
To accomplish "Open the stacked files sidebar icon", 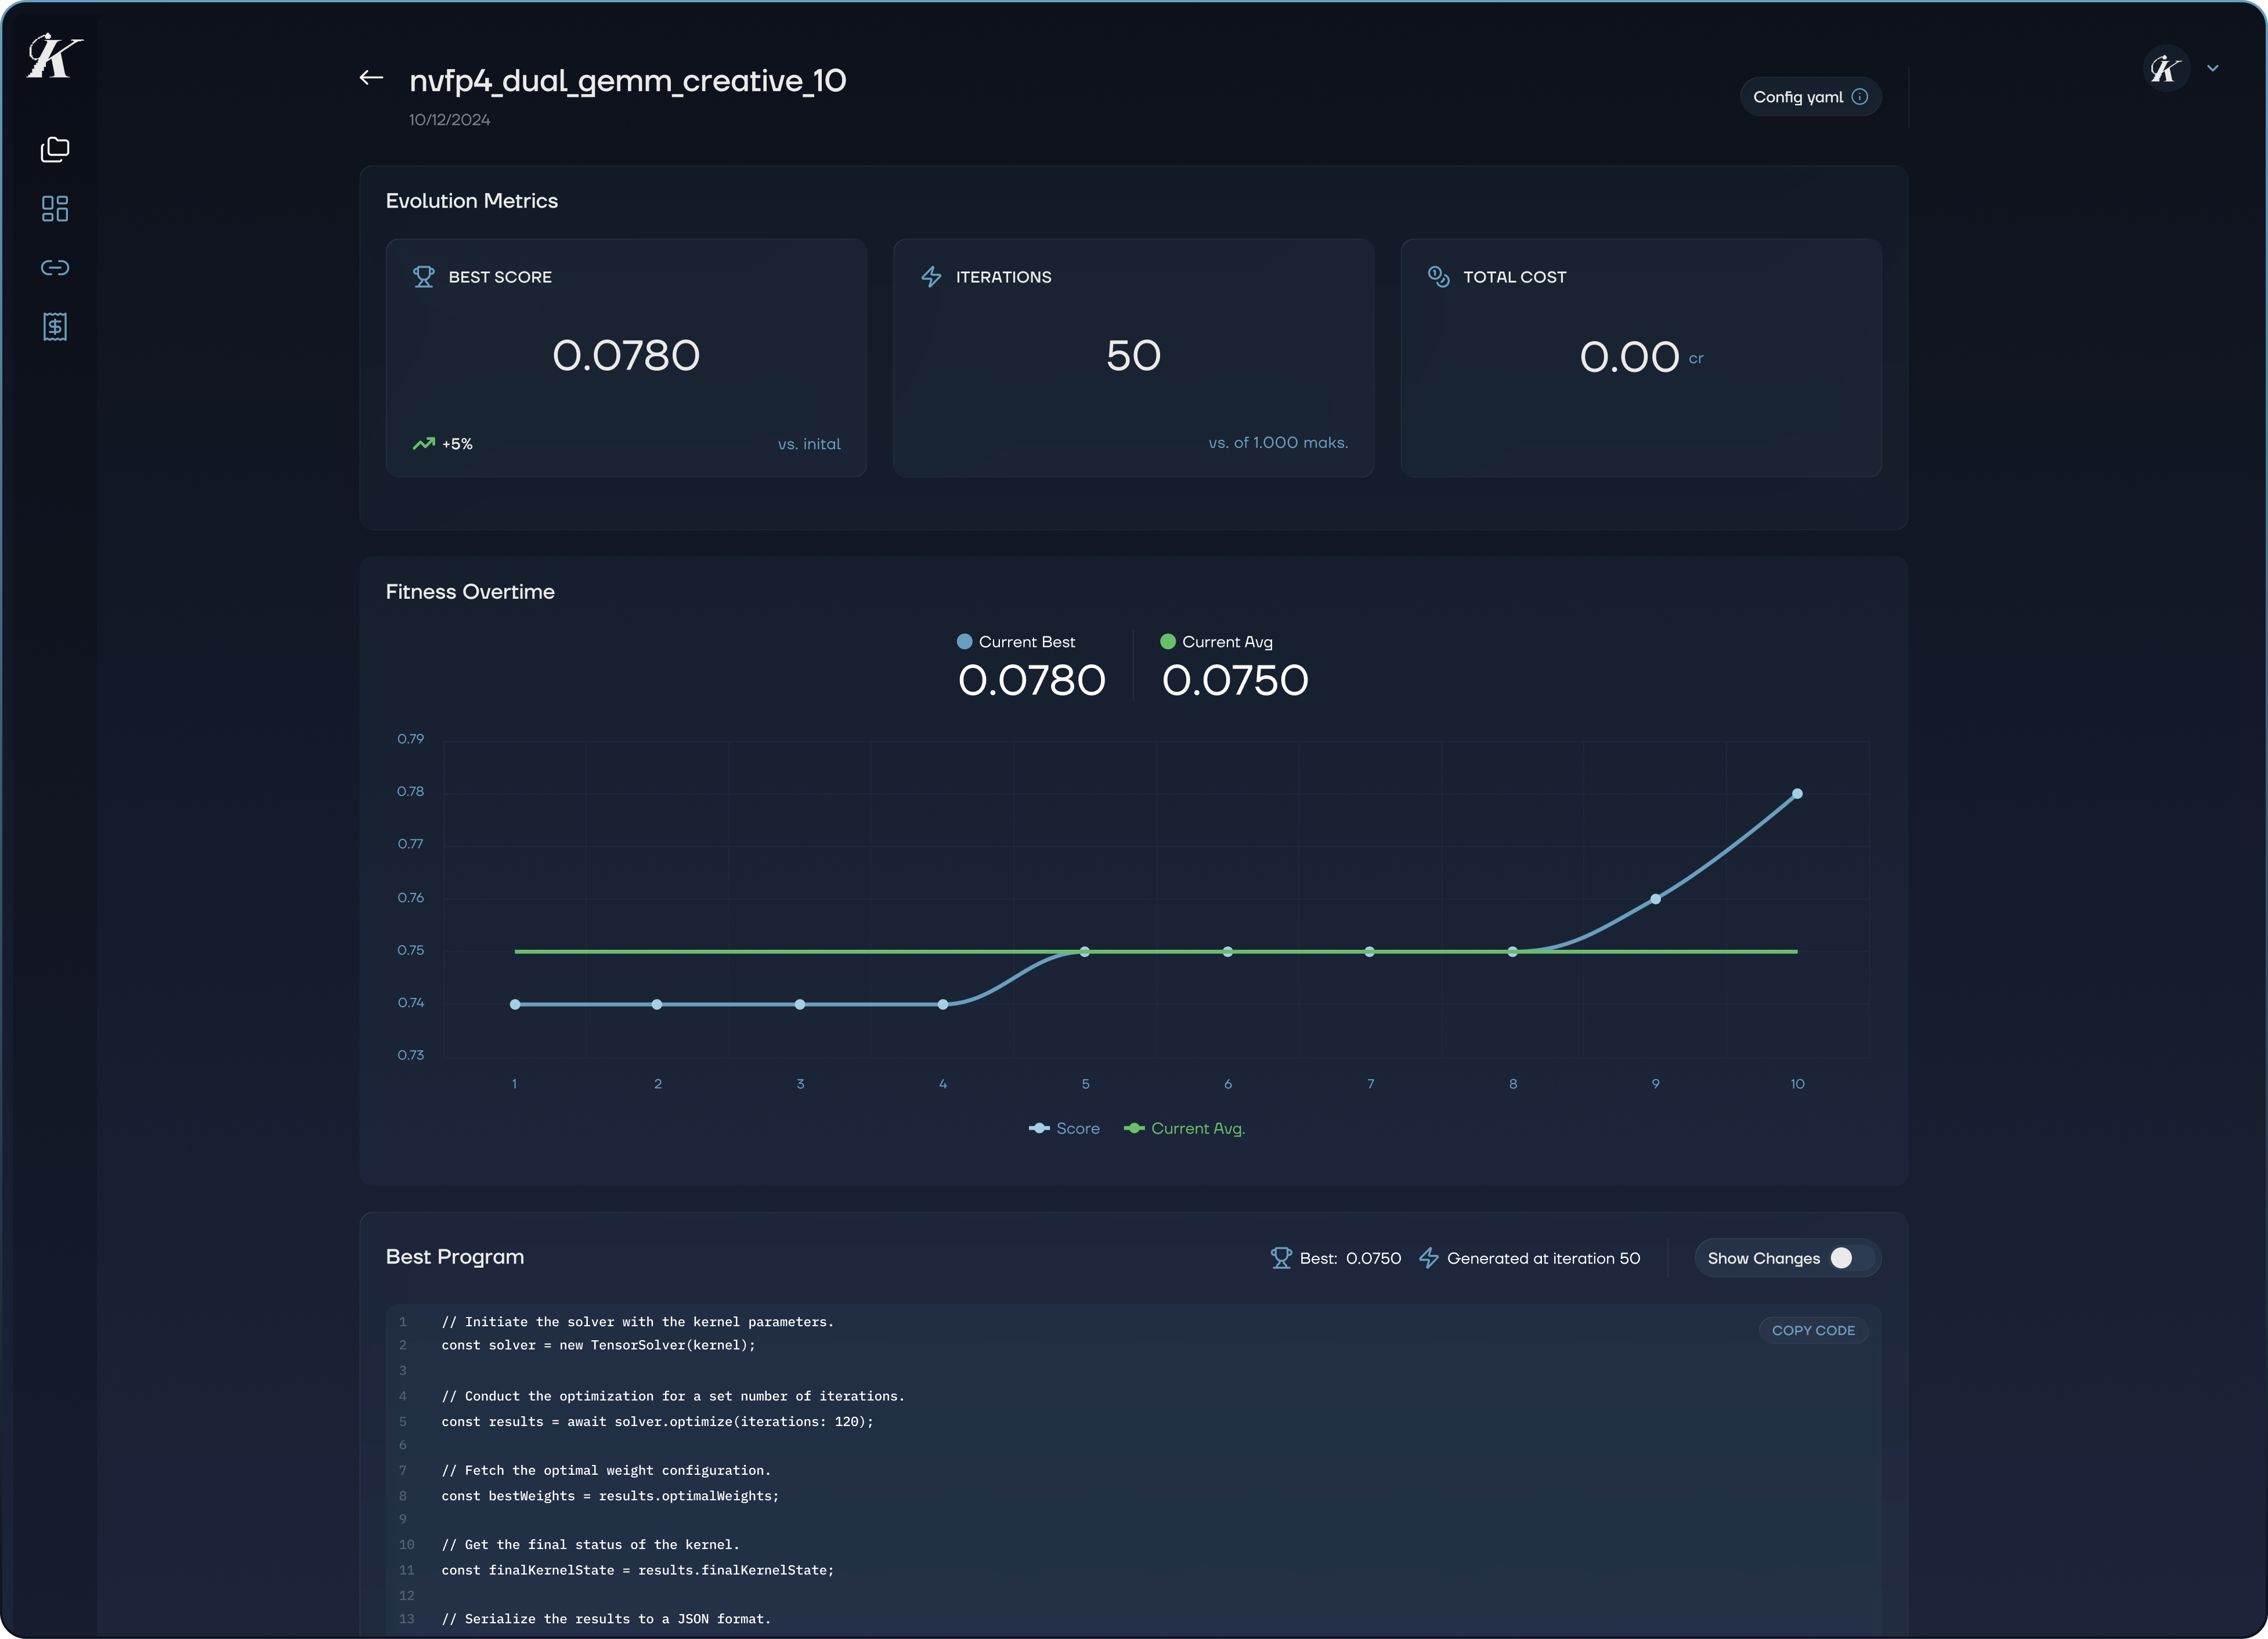I will [55, 150].
